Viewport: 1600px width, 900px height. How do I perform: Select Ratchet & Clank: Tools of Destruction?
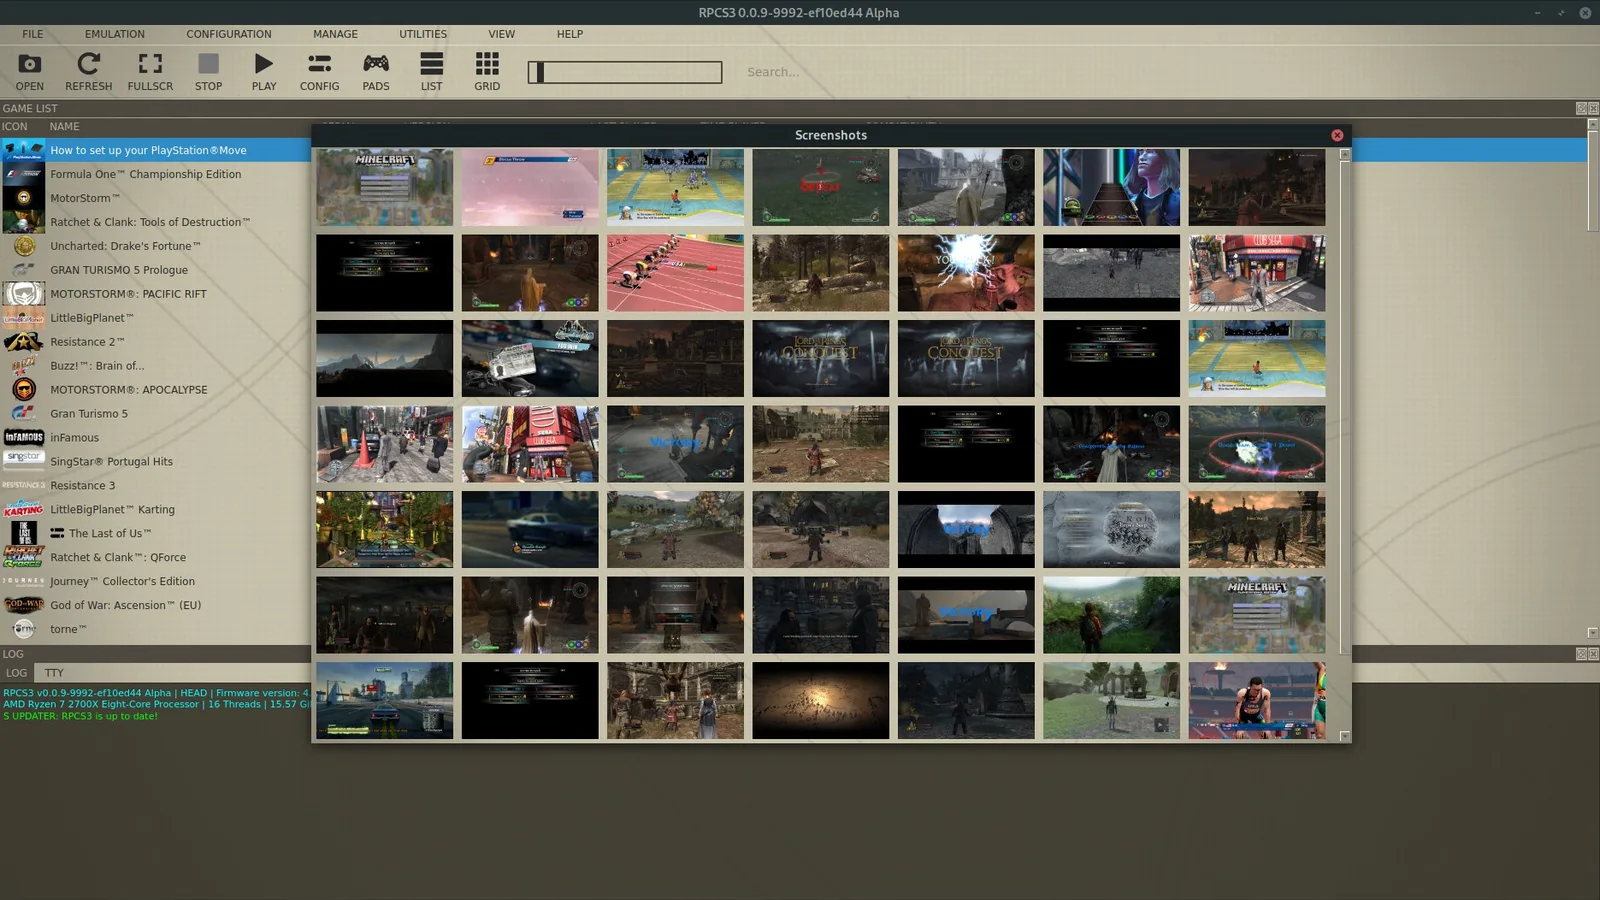pos(155,222)
